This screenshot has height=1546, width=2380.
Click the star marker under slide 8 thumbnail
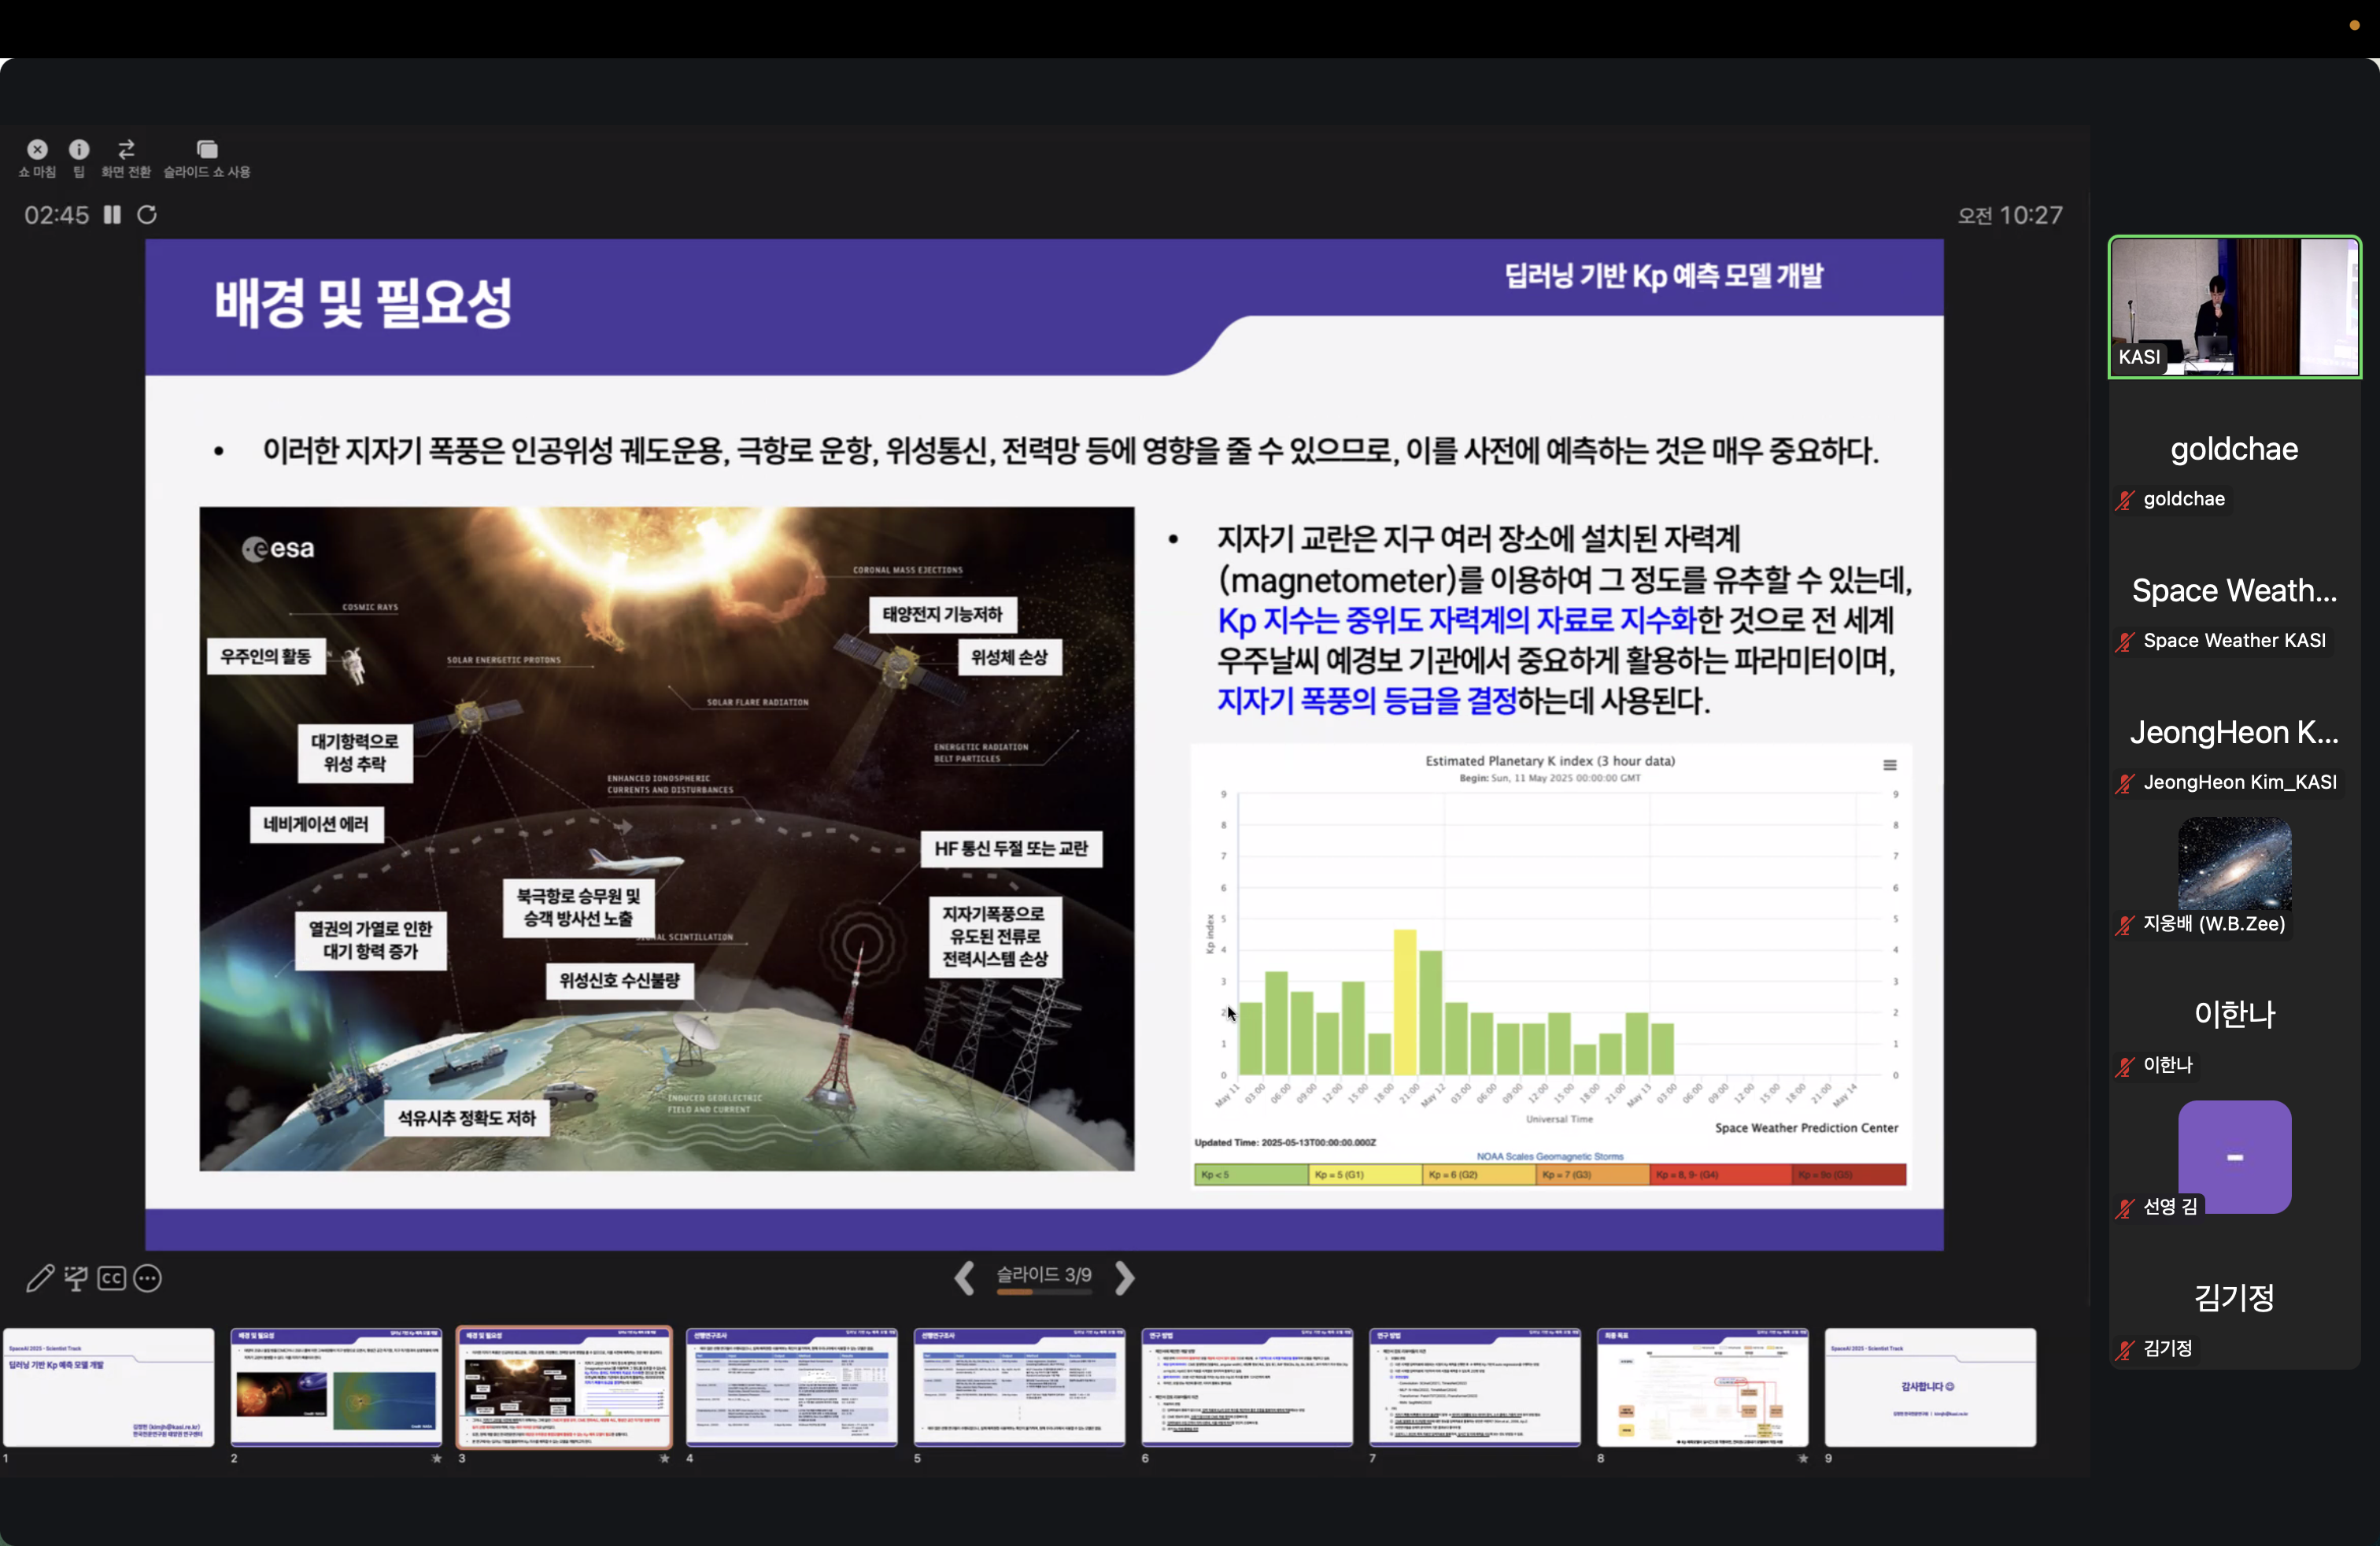[1802, 1458]
